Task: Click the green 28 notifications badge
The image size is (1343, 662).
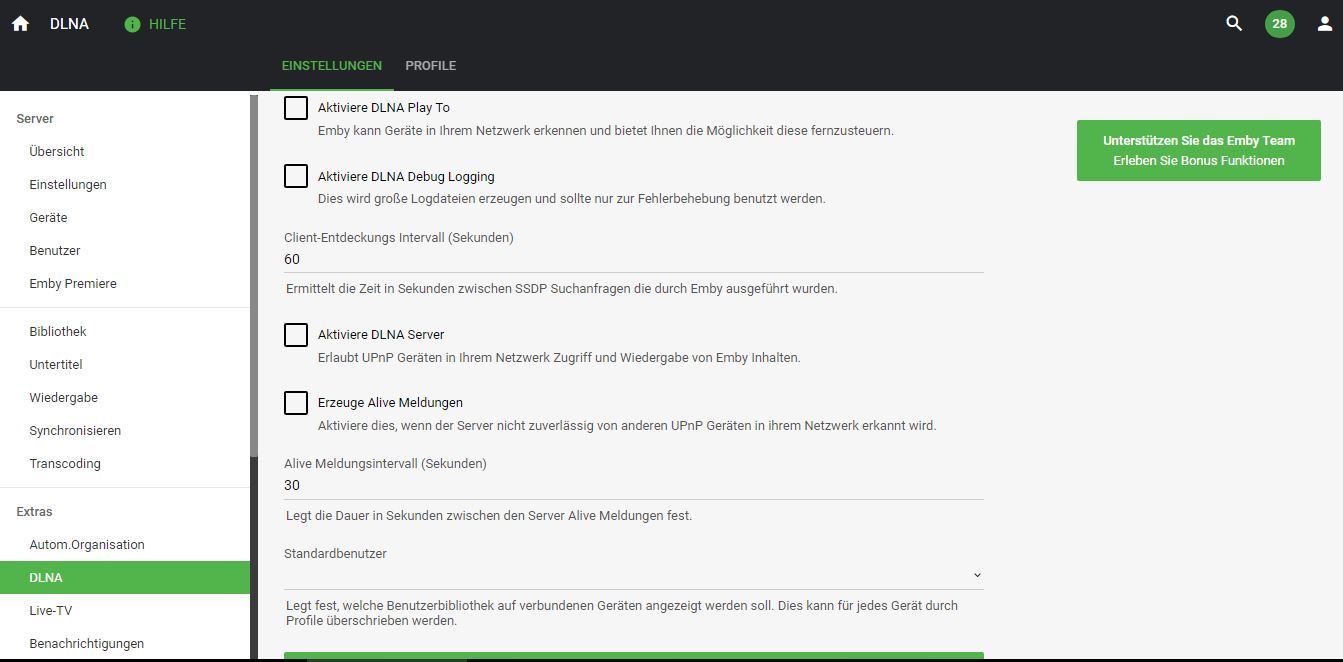Action: click(1279, 24)
